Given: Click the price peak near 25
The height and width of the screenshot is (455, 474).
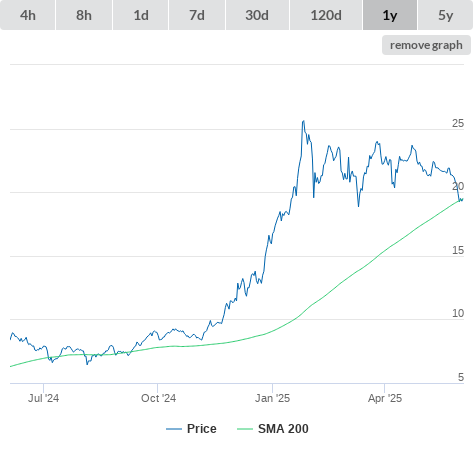Looking at the screenshot, I should [x=303, y=121].
